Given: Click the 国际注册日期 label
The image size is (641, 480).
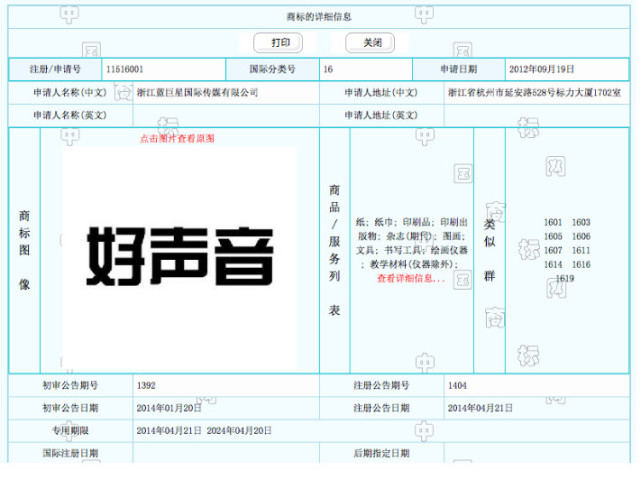Looking at the screenshot, I should tap(70, 453).
